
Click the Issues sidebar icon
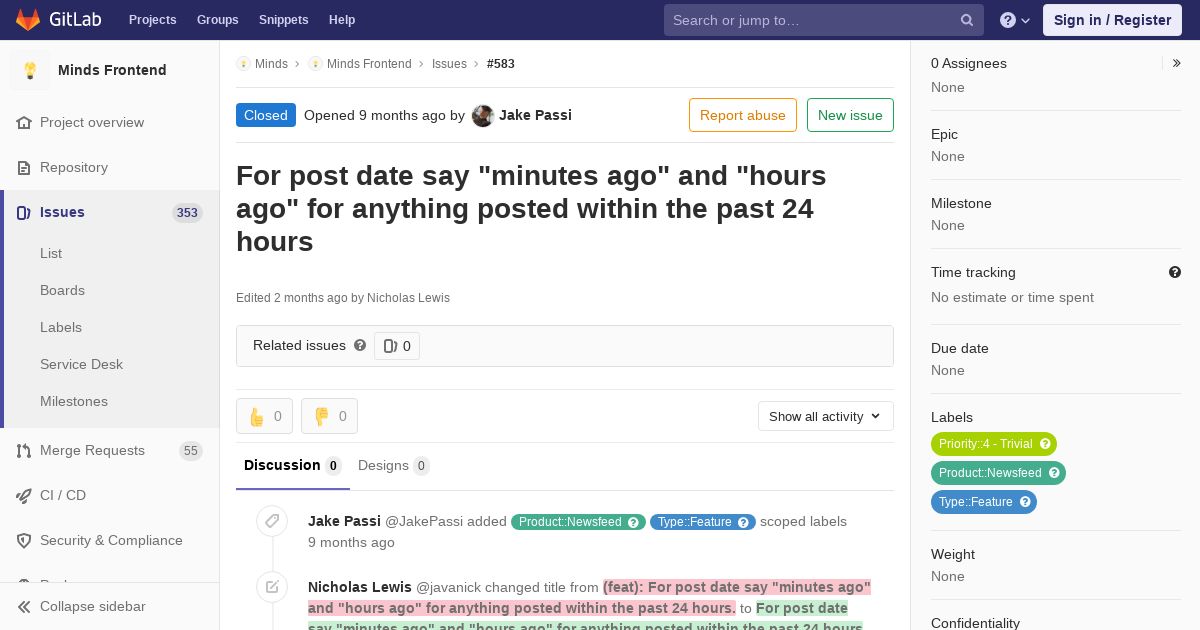click(24, 212)
